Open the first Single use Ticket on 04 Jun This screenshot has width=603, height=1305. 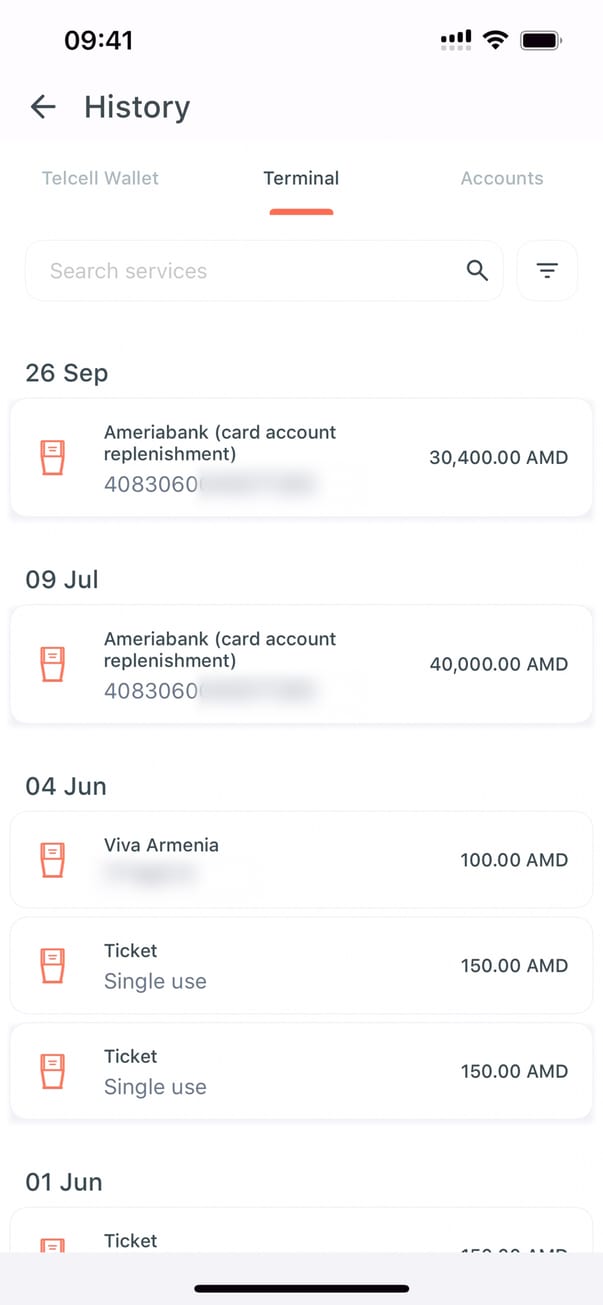coord(301,966)
